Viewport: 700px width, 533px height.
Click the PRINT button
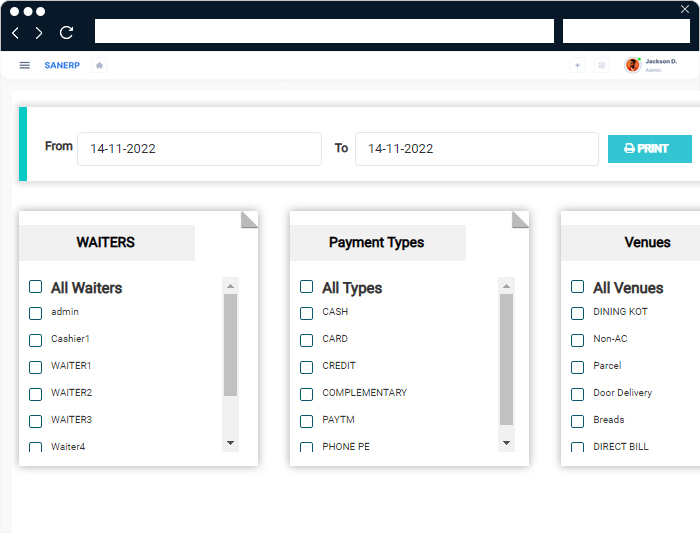tap(649, 149)
